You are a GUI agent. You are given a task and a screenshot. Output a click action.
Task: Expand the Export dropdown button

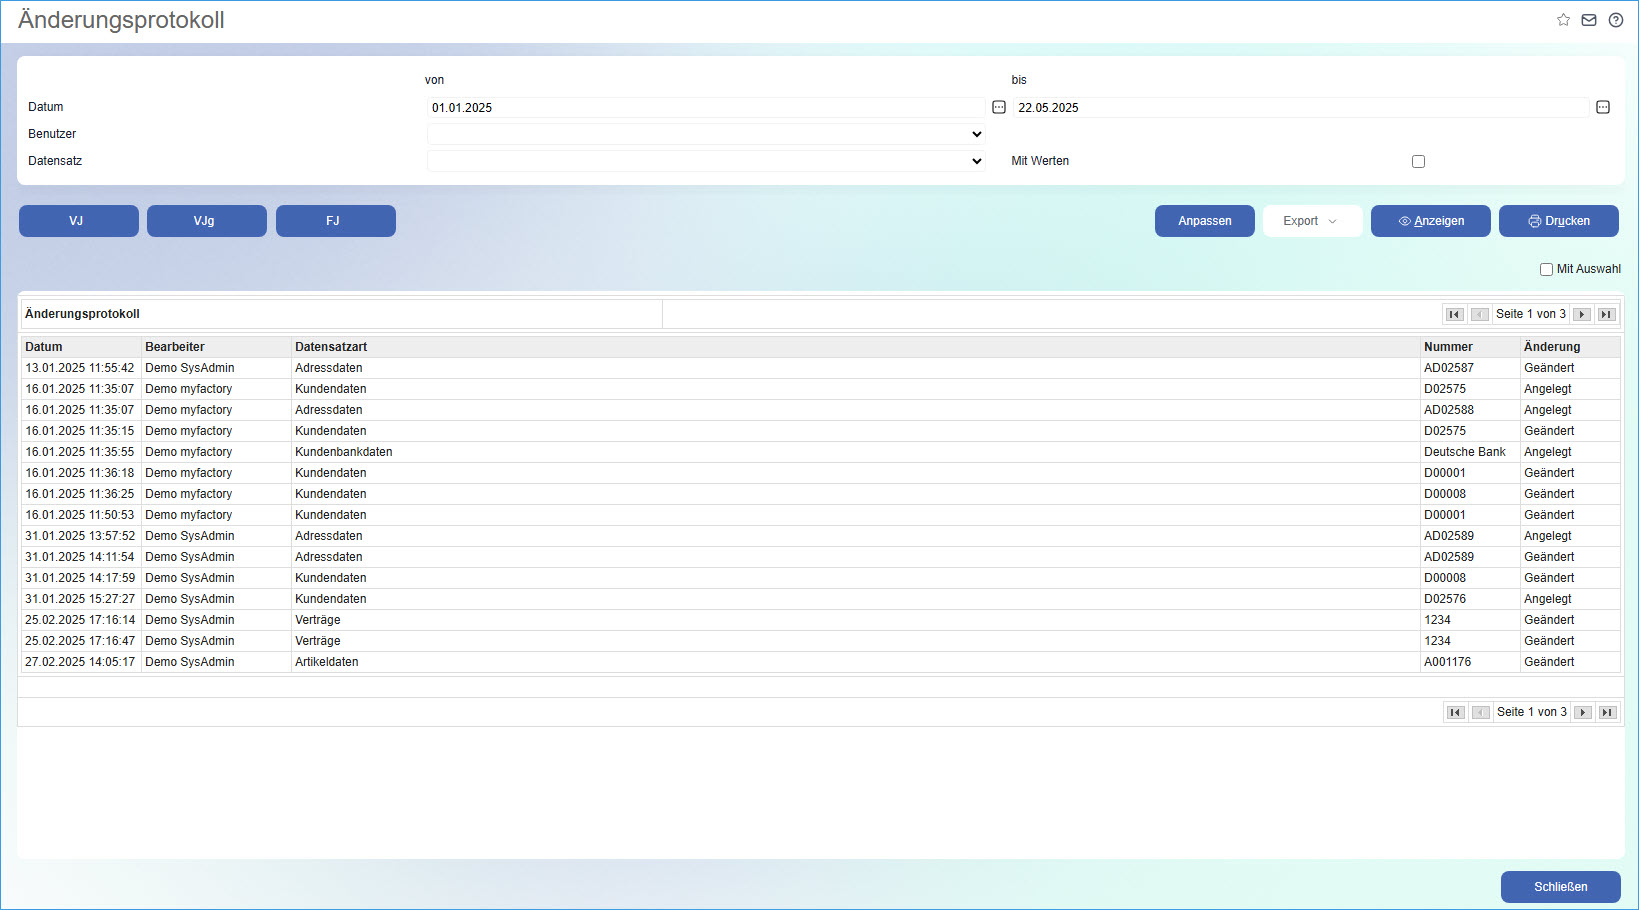1312,221
